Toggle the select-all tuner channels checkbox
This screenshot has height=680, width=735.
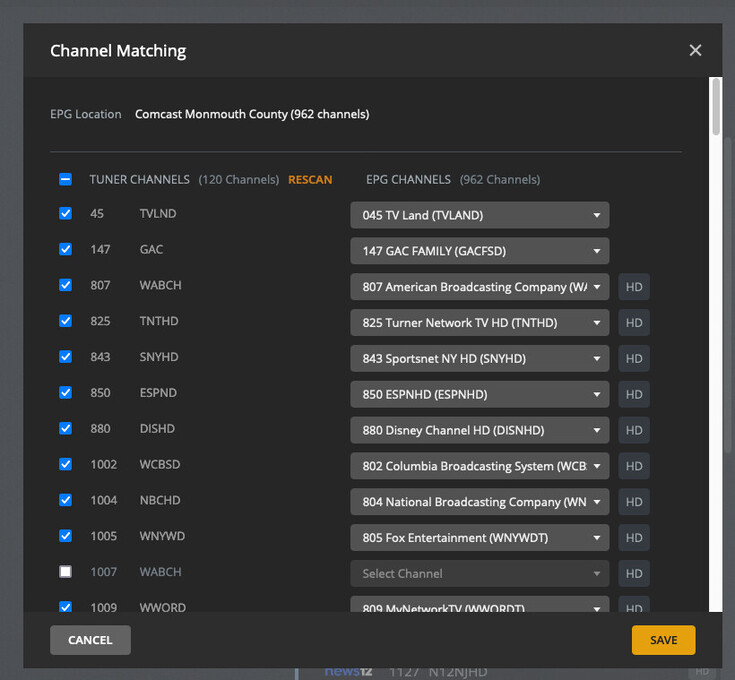[x=66, y=180]
